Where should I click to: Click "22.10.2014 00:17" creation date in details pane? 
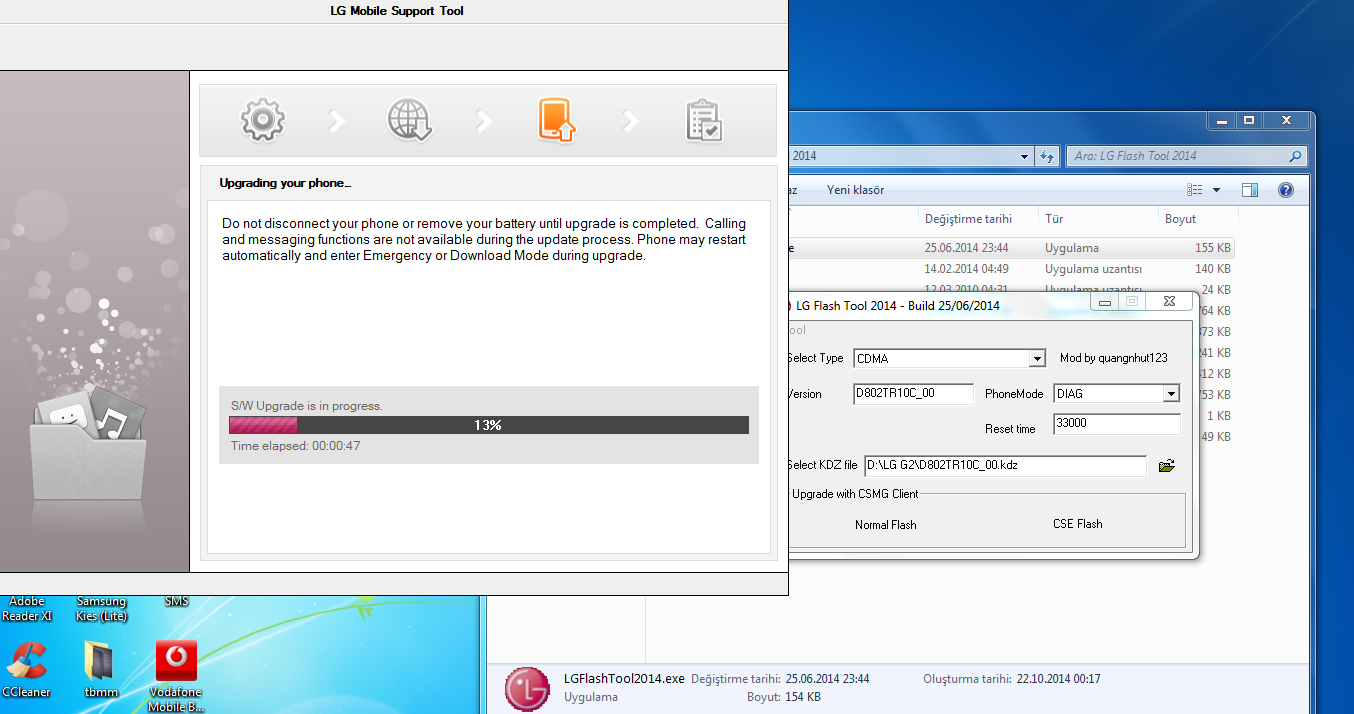[1058, 679]
